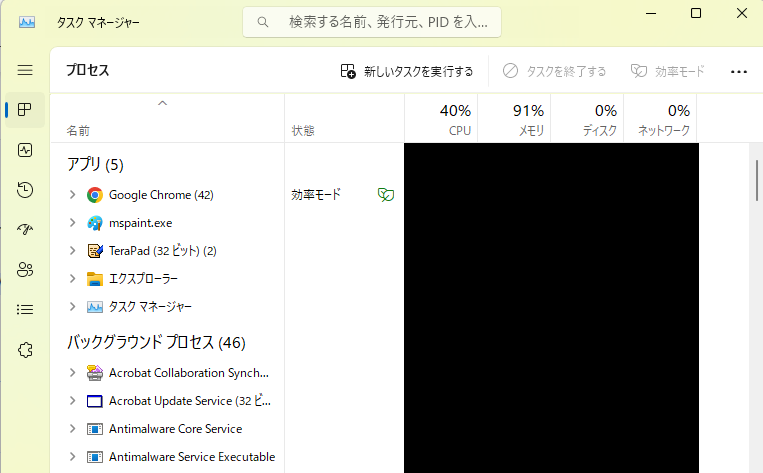Click the Antimalware Service Executable icon
Viewport: 763px width, 473px height.
tap(95, 457)
